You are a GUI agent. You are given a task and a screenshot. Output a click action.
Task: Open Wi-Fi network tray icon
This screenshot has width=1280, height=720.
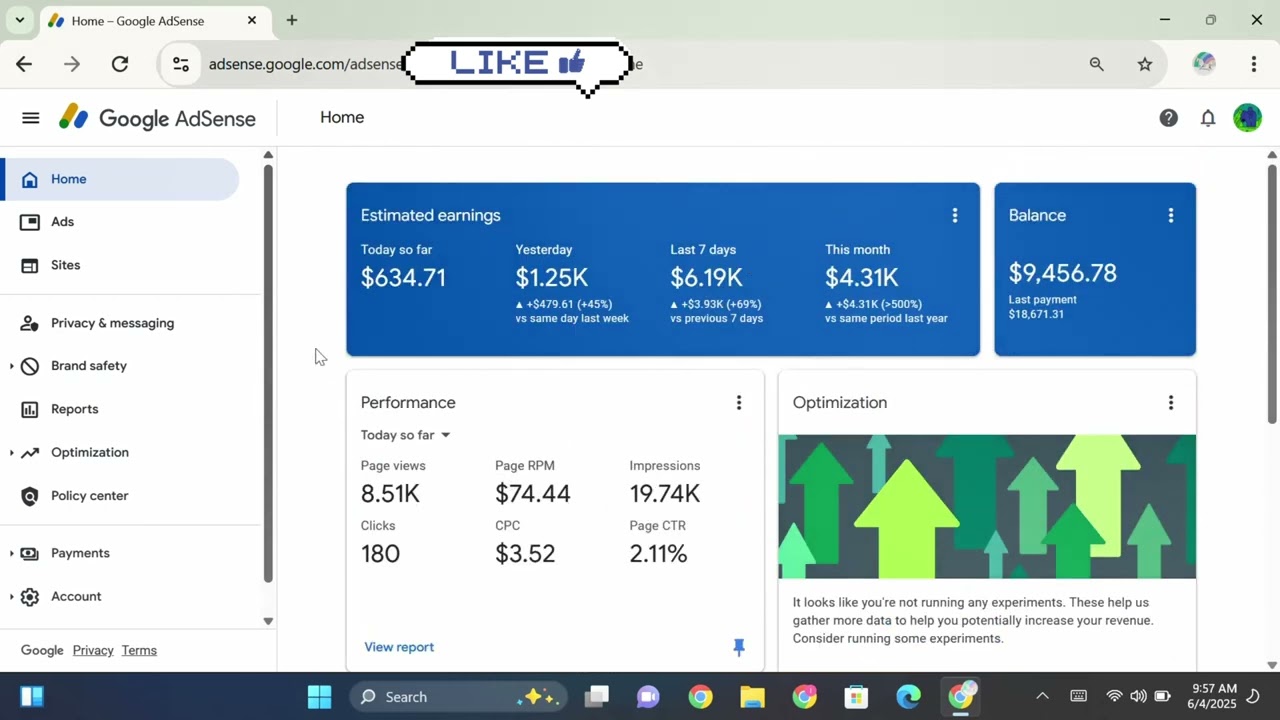(x=1114, y=697)
